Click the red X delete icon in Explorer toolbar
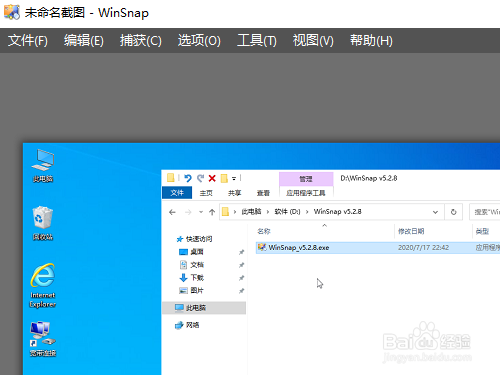The image size is (500, 375). coord(212,178)
